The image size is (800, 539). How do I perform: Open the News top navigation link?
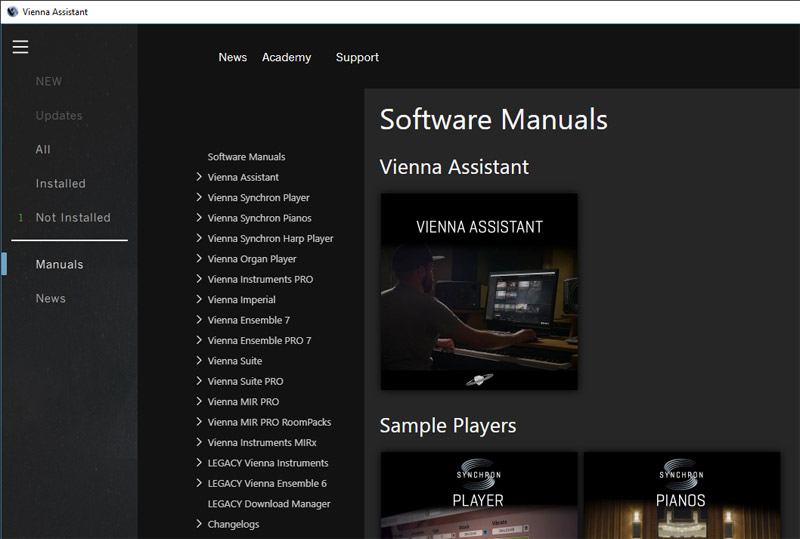point(232,58)
